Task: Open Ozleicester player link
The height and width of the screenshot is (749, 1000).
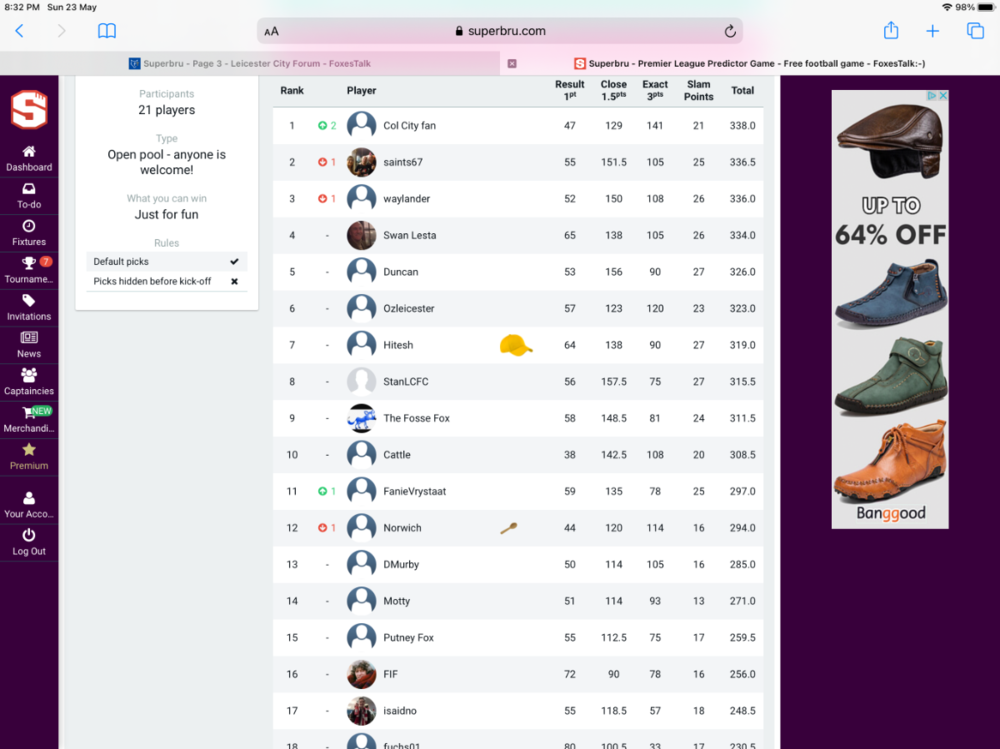Action: click(x=408, y=308)
